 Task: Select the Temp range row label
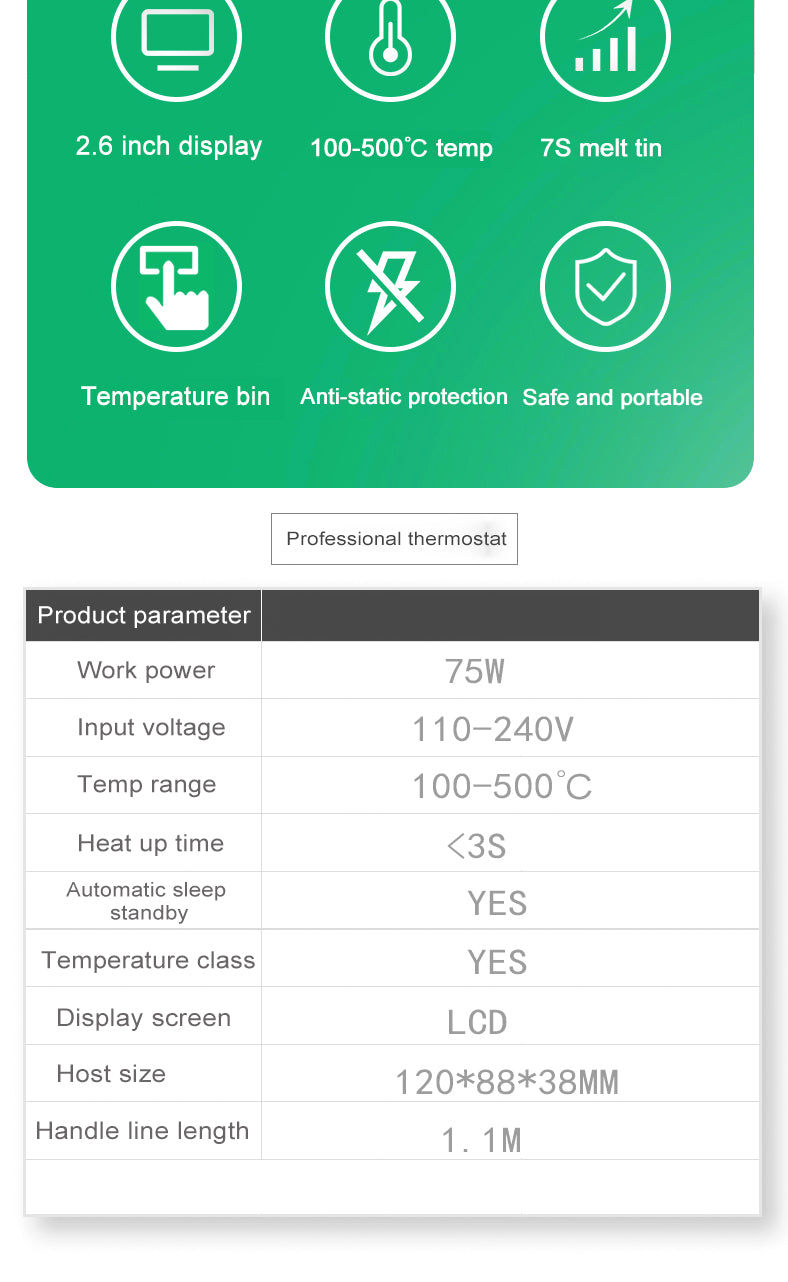[x=147, y=785]
